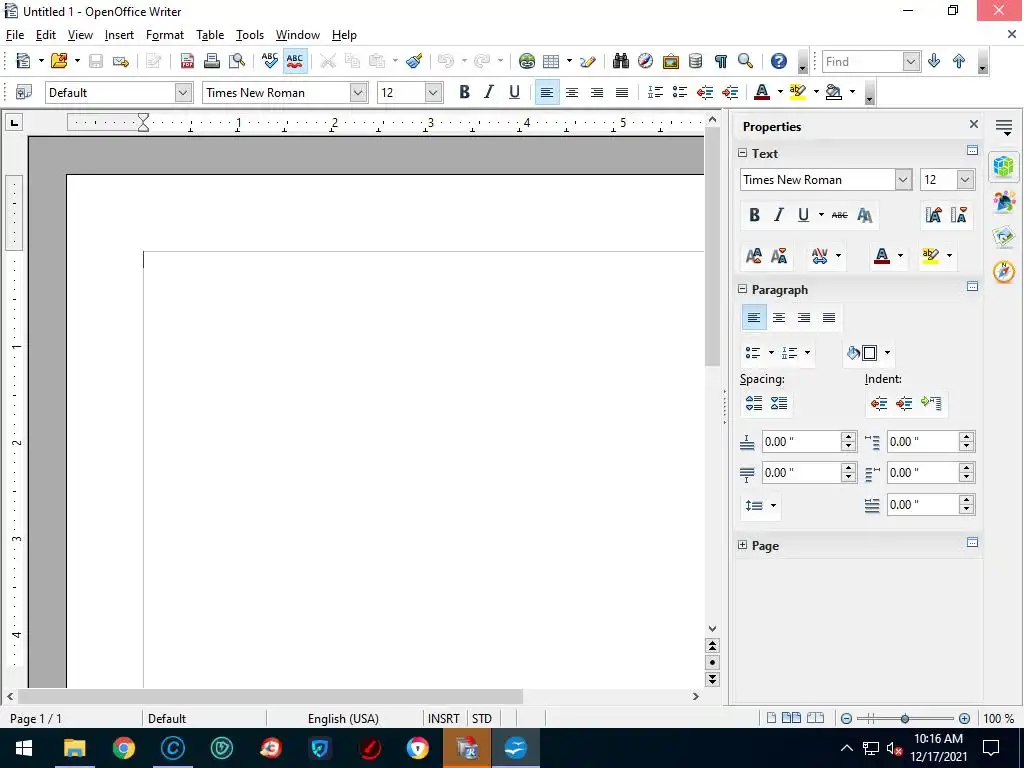Click the sidebar Highlighting yellow swatch
Viewport: 1024px width, 768px height.
coord(931,255)
